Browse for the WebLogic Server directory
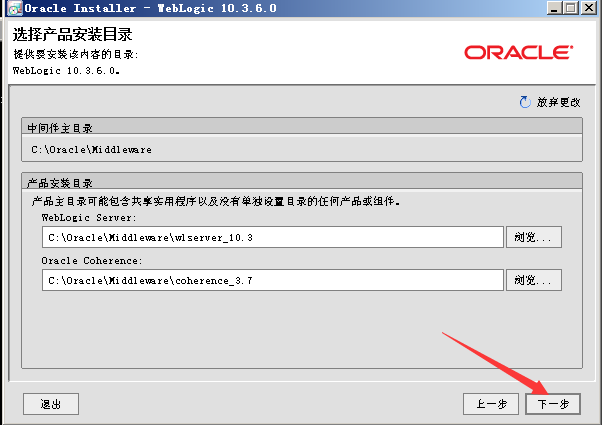The width and height of the screenshot is (602, 425). point(534,237)
